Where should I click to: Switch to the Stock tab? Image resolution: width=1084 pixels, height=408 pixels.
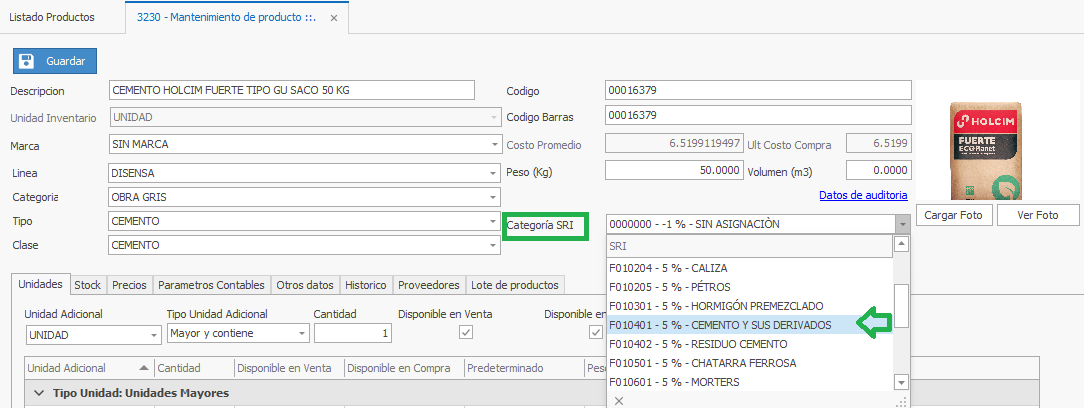88,285
